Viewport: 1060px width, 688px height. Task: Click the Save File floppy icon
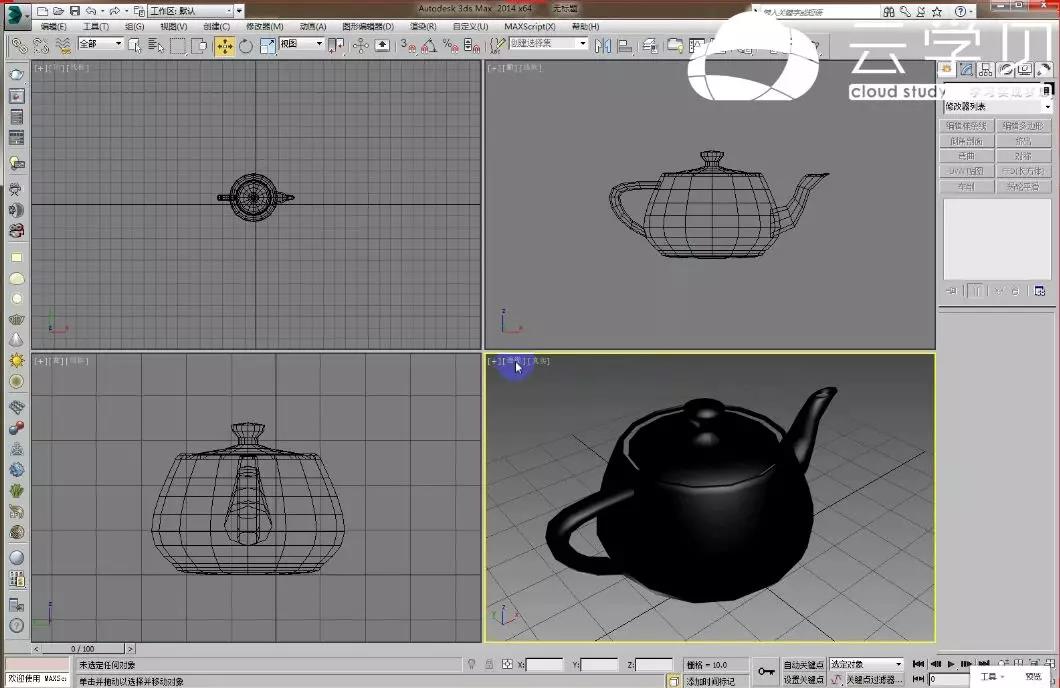pyautogui.click(x=74, y=11)
